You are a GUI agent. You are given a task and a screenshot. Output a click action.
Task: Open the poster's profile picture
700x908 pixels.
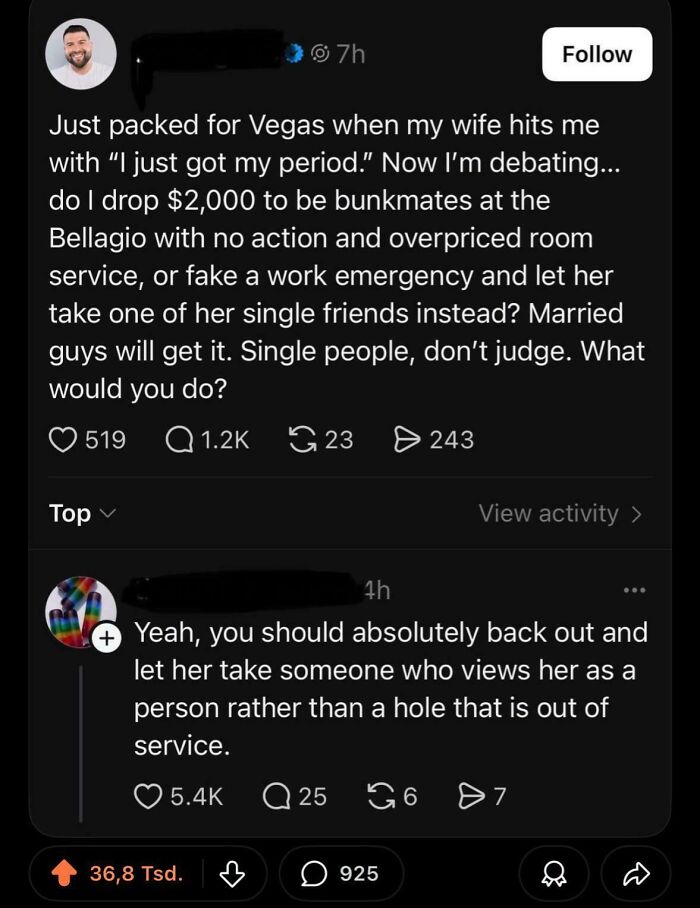(81, 54)
